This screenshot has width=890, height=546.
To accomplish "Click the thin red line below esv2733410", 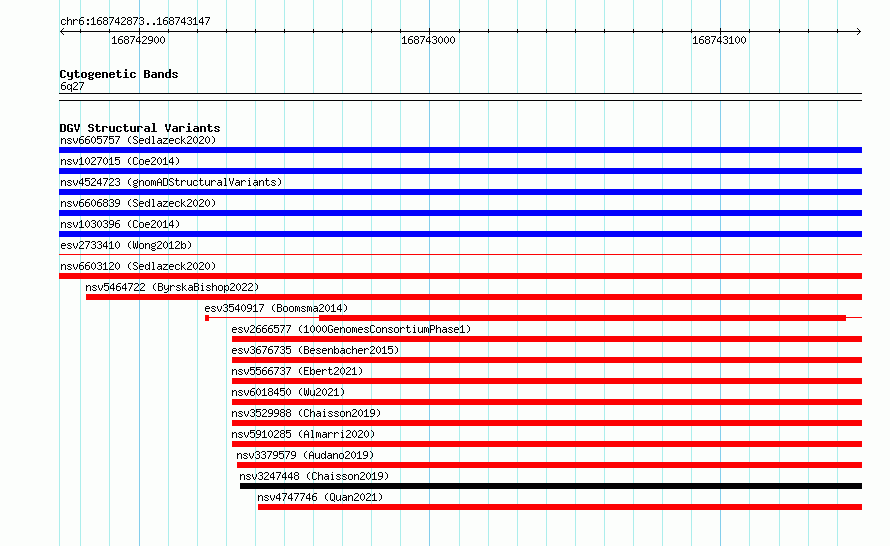I will click(x=460, y=255).
